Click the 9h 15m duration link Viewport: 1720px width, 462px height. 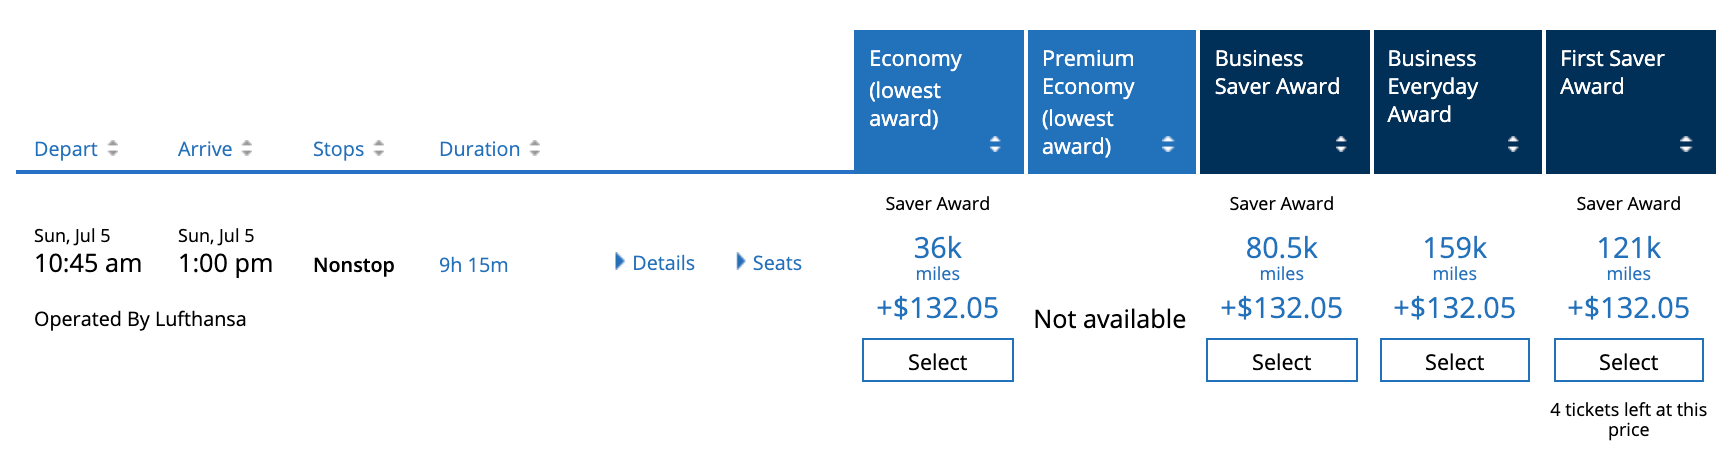[473, 265]
